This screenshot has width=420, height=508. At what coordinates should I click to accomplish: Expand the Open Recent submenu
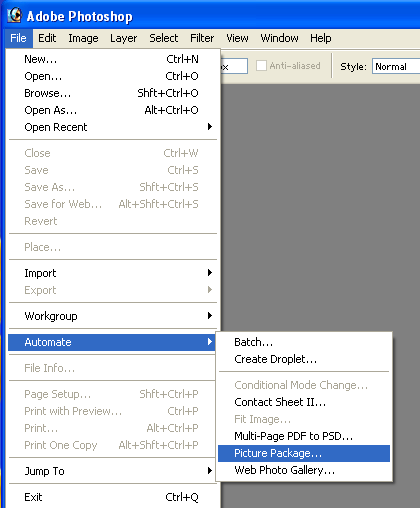tap(112, 127)
